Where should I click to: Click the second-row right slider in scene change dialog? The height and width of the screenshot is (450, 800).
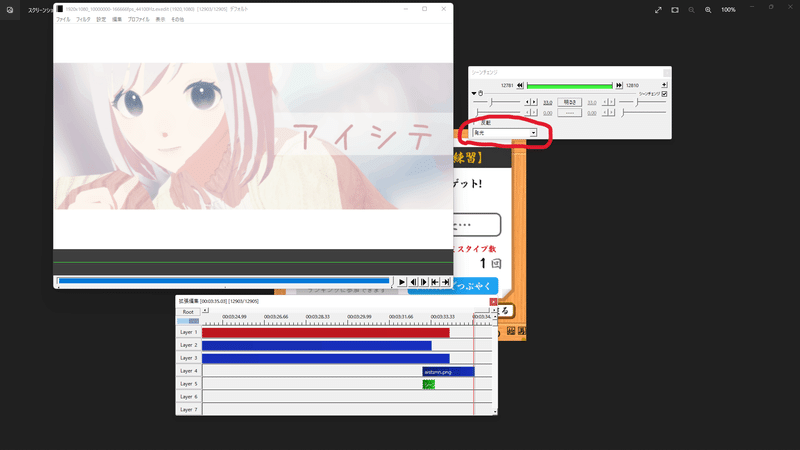pos(643,112)
